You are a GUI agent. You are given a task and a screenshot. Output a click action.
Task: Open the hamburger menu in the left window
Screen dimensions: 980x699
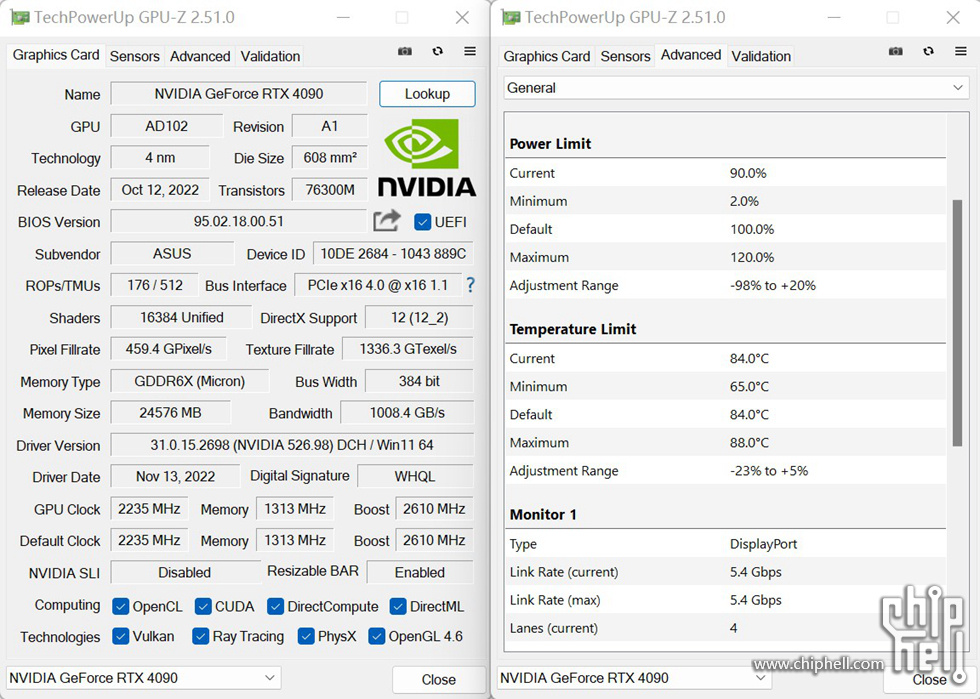(470, 51)
